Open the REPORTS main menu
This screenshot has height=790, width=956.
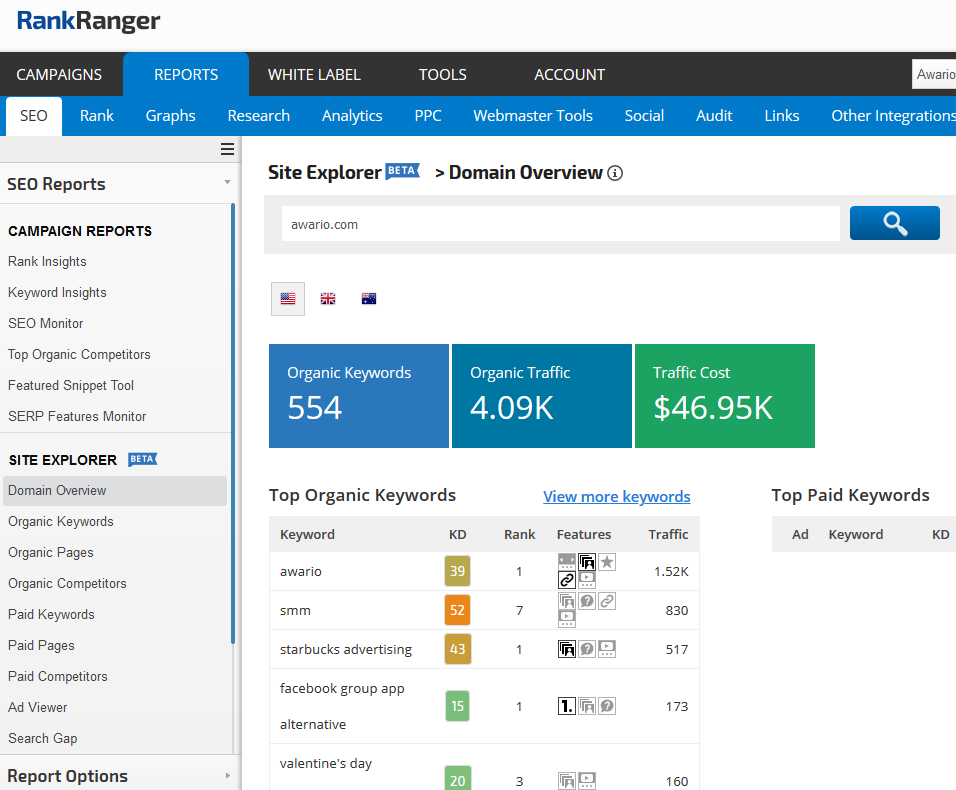tap(186, 74)
